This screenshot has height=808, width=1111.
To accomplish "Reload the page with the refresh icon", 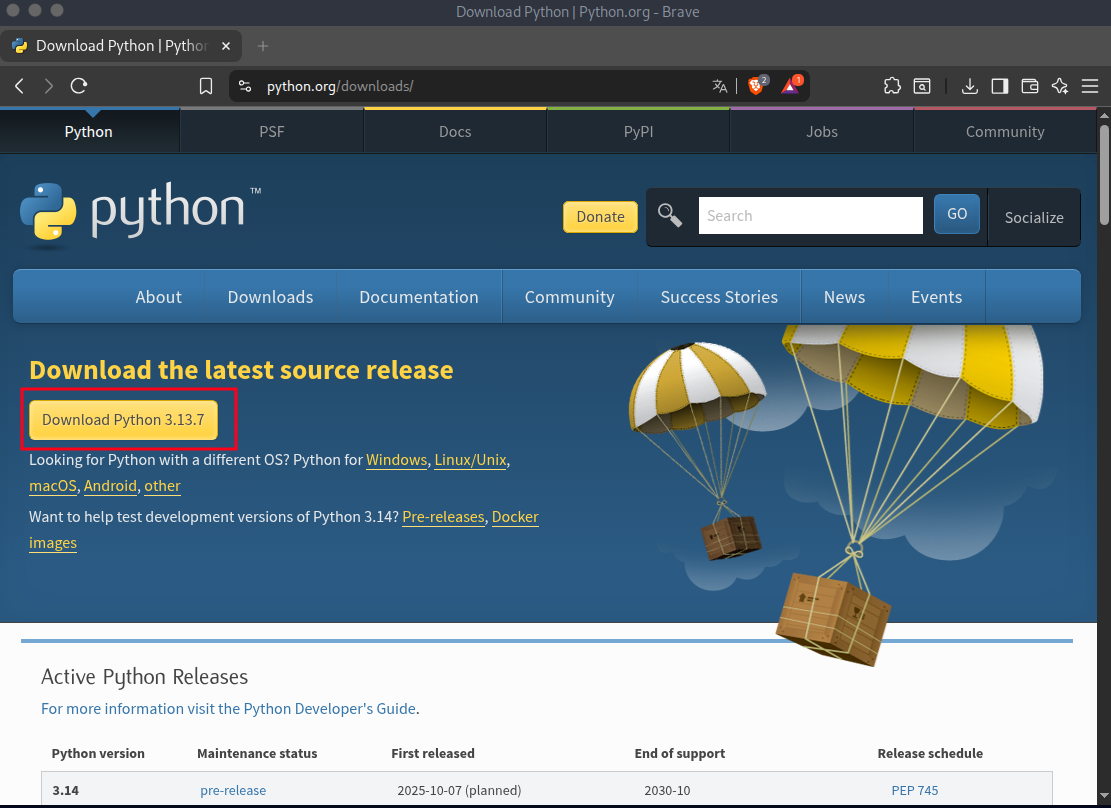I will [x=79, y=86].
